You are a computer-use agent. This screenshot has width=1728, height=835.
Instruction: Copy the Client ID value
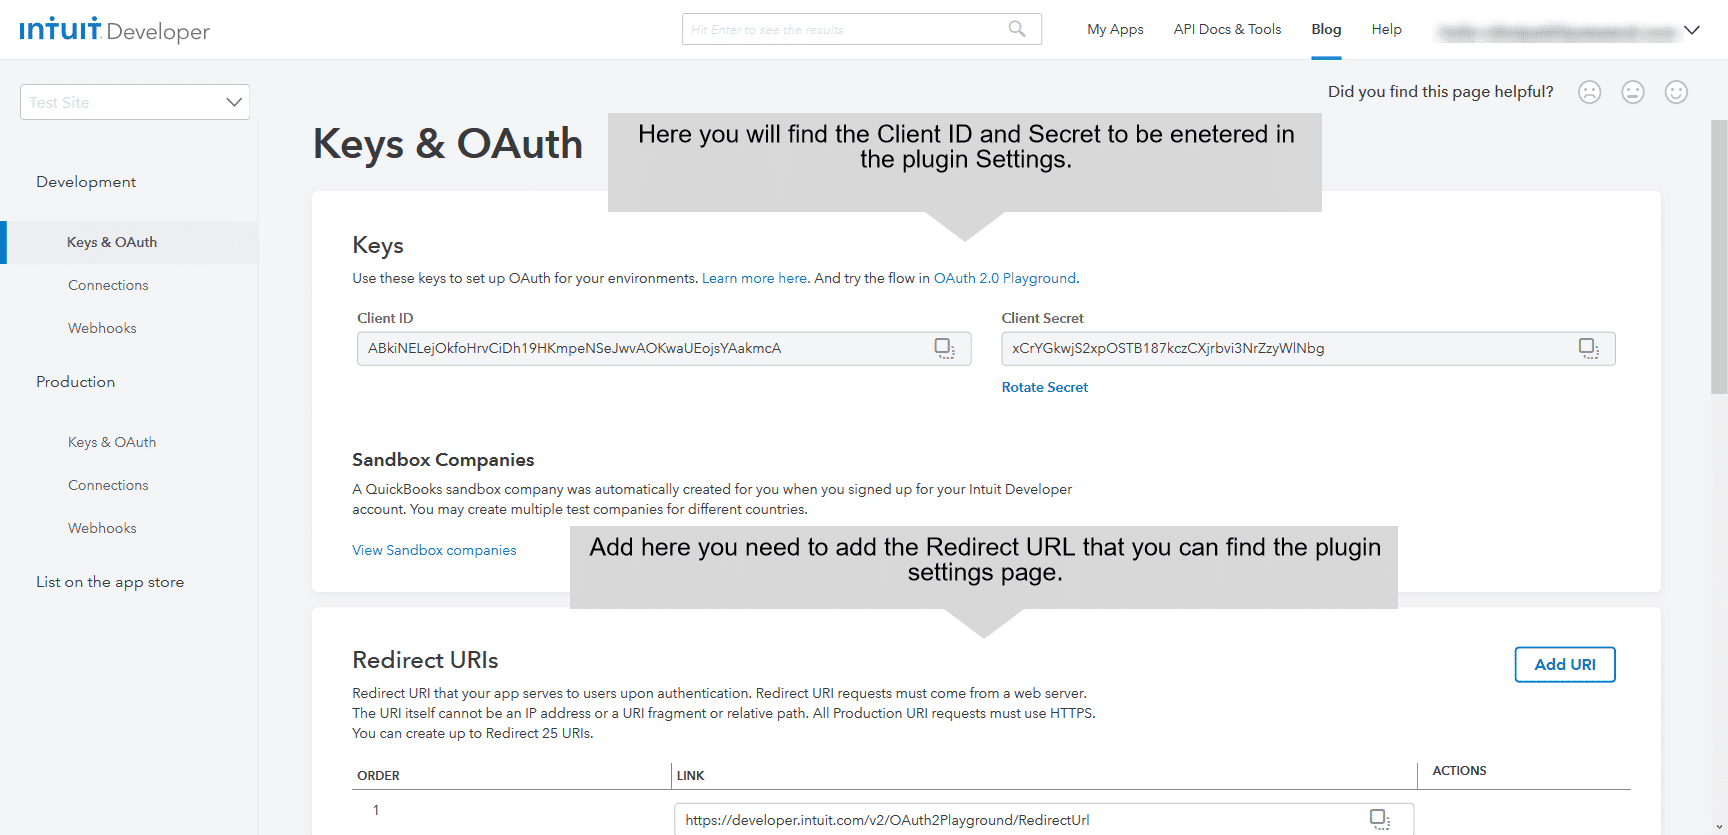click(x=944, y=348)
